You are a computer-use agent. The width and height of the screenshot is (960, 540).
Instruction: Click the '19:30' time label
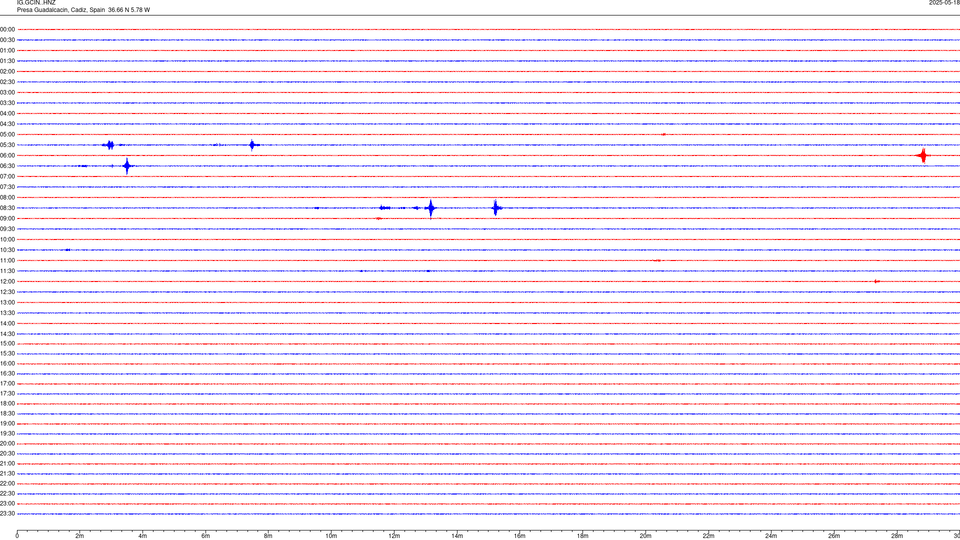pyautogui.click(x=7, y=433)
